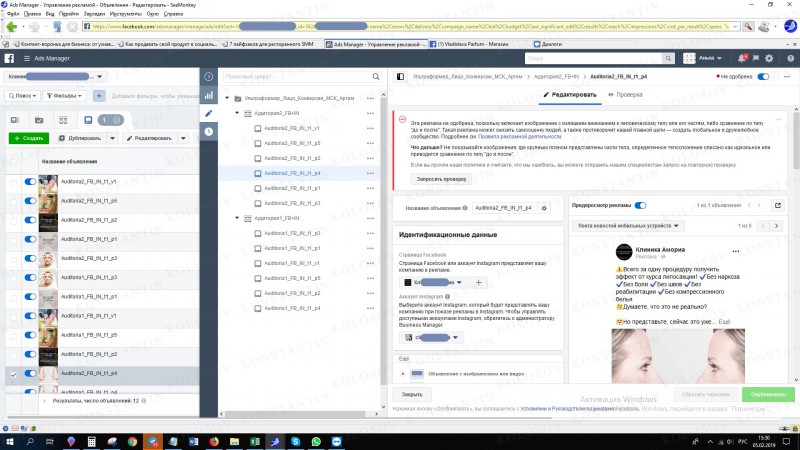Open three-dot menu in top right of edit panel

(787, 77)
